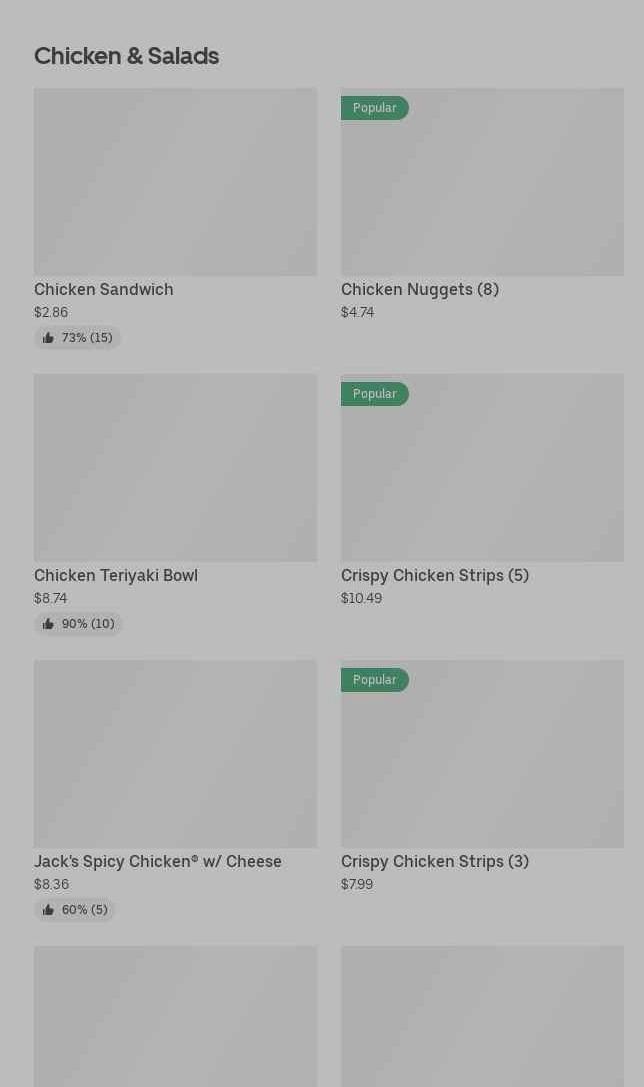
Task: Click the Chicken & Salads section heading
Action: [x=126, y=56]
